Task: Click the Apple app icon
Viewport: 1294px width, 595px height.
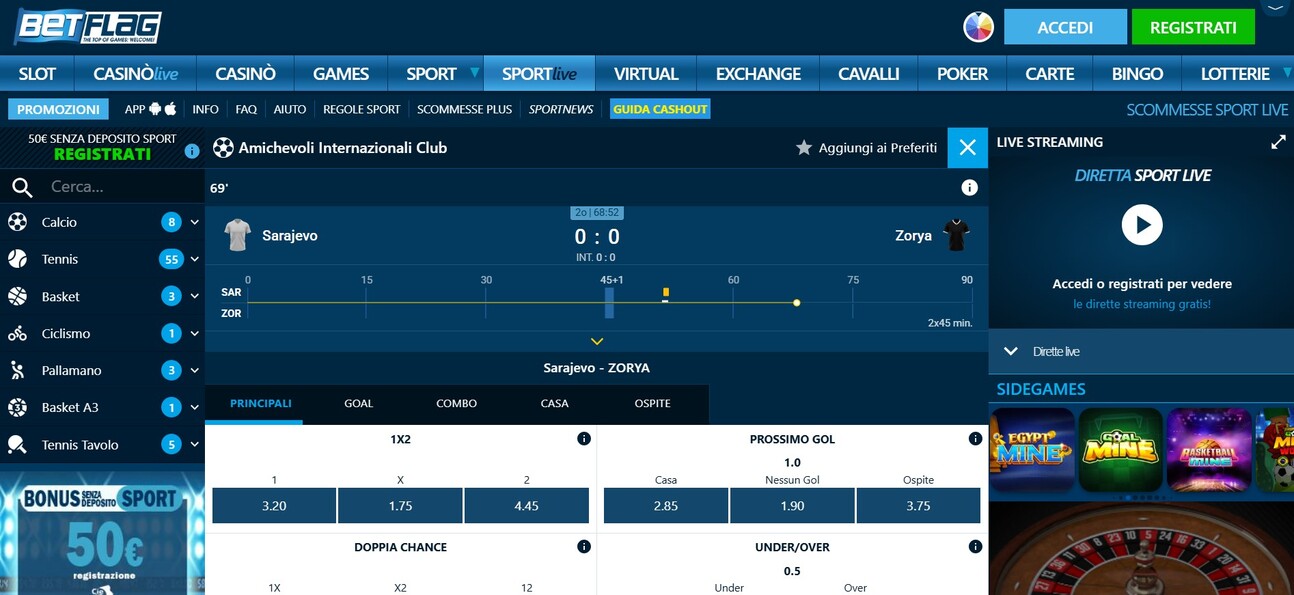Action: [170, 109]
